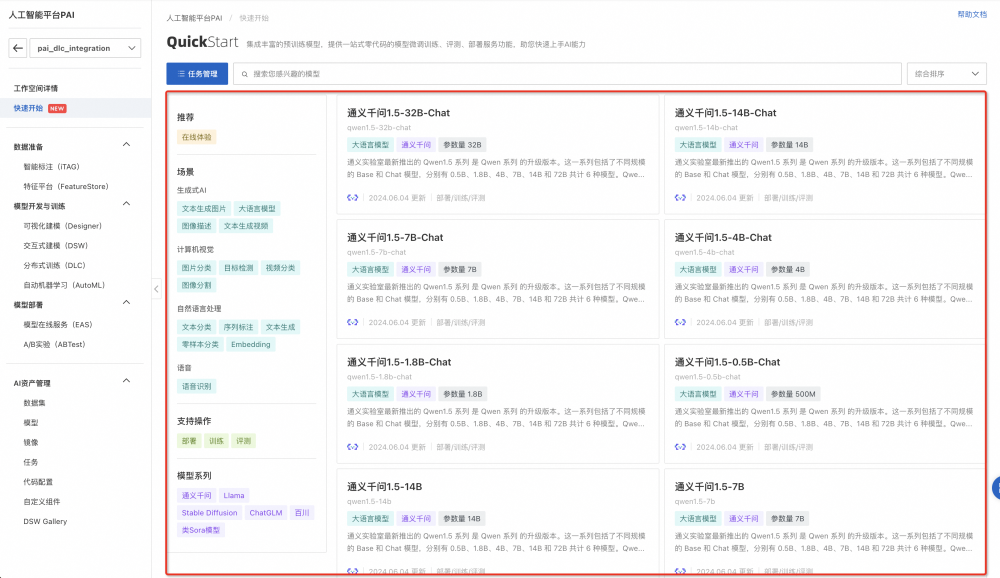The image size is (1000, 578).
Task: Open 代码配置 in sidebar
Action: 38,482
